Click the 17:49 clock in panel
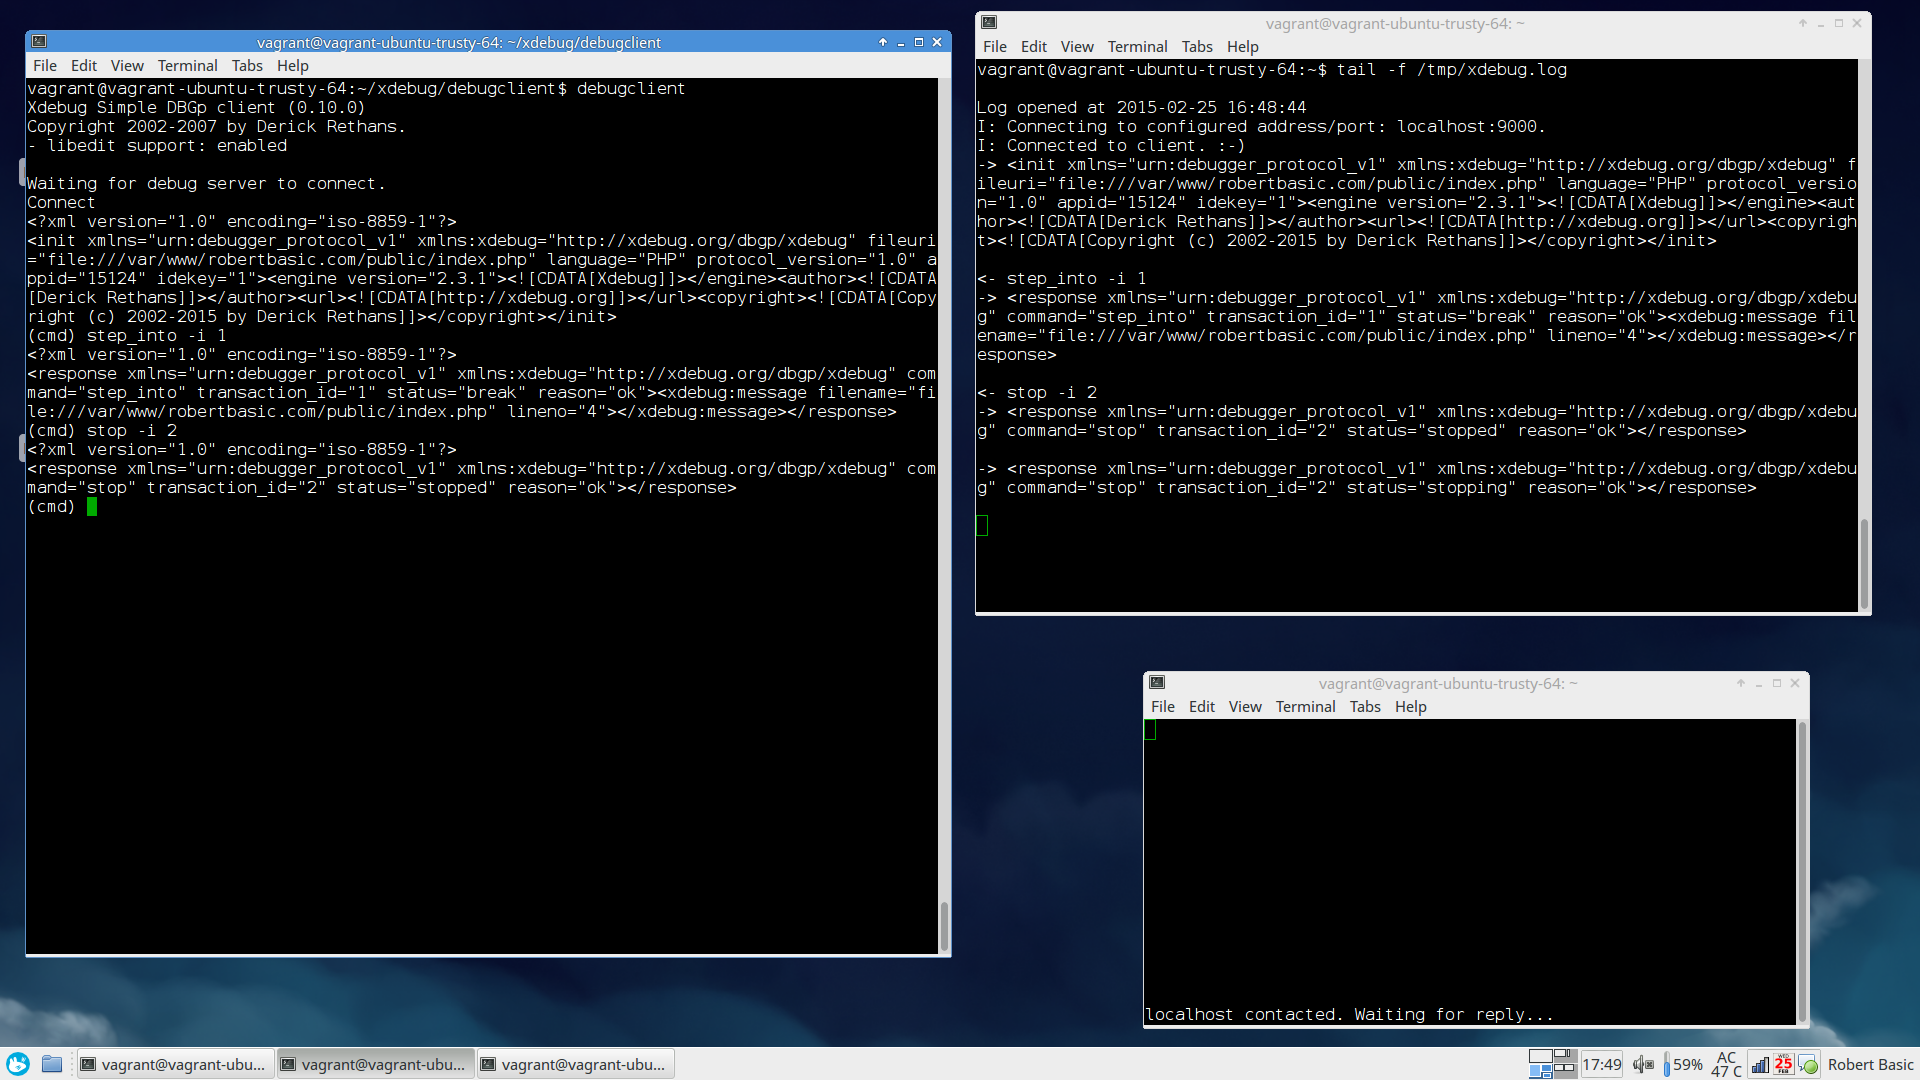The width and height of the screenshot is (1920, 1080). click(x=1601, y=1064)
